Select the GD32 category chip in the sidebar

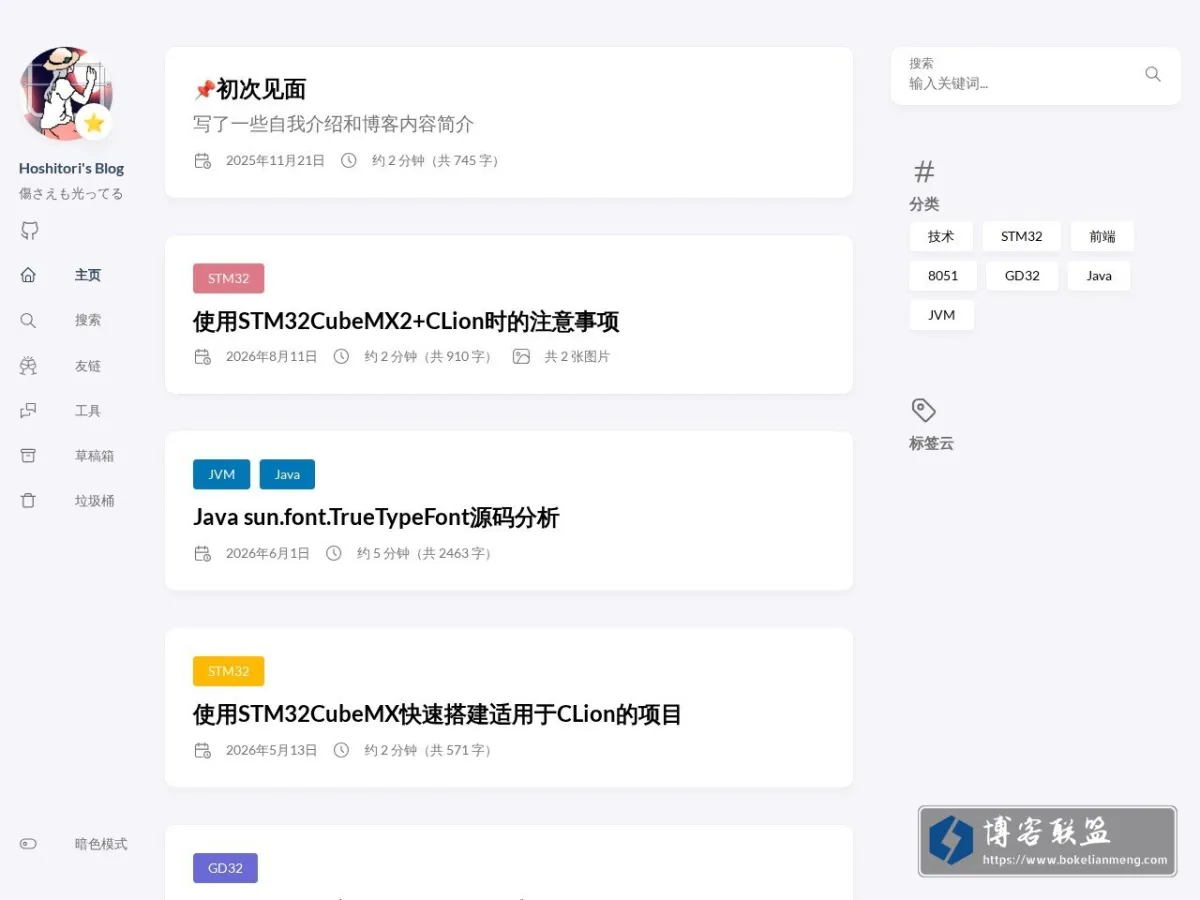[x=1022, y=276]
